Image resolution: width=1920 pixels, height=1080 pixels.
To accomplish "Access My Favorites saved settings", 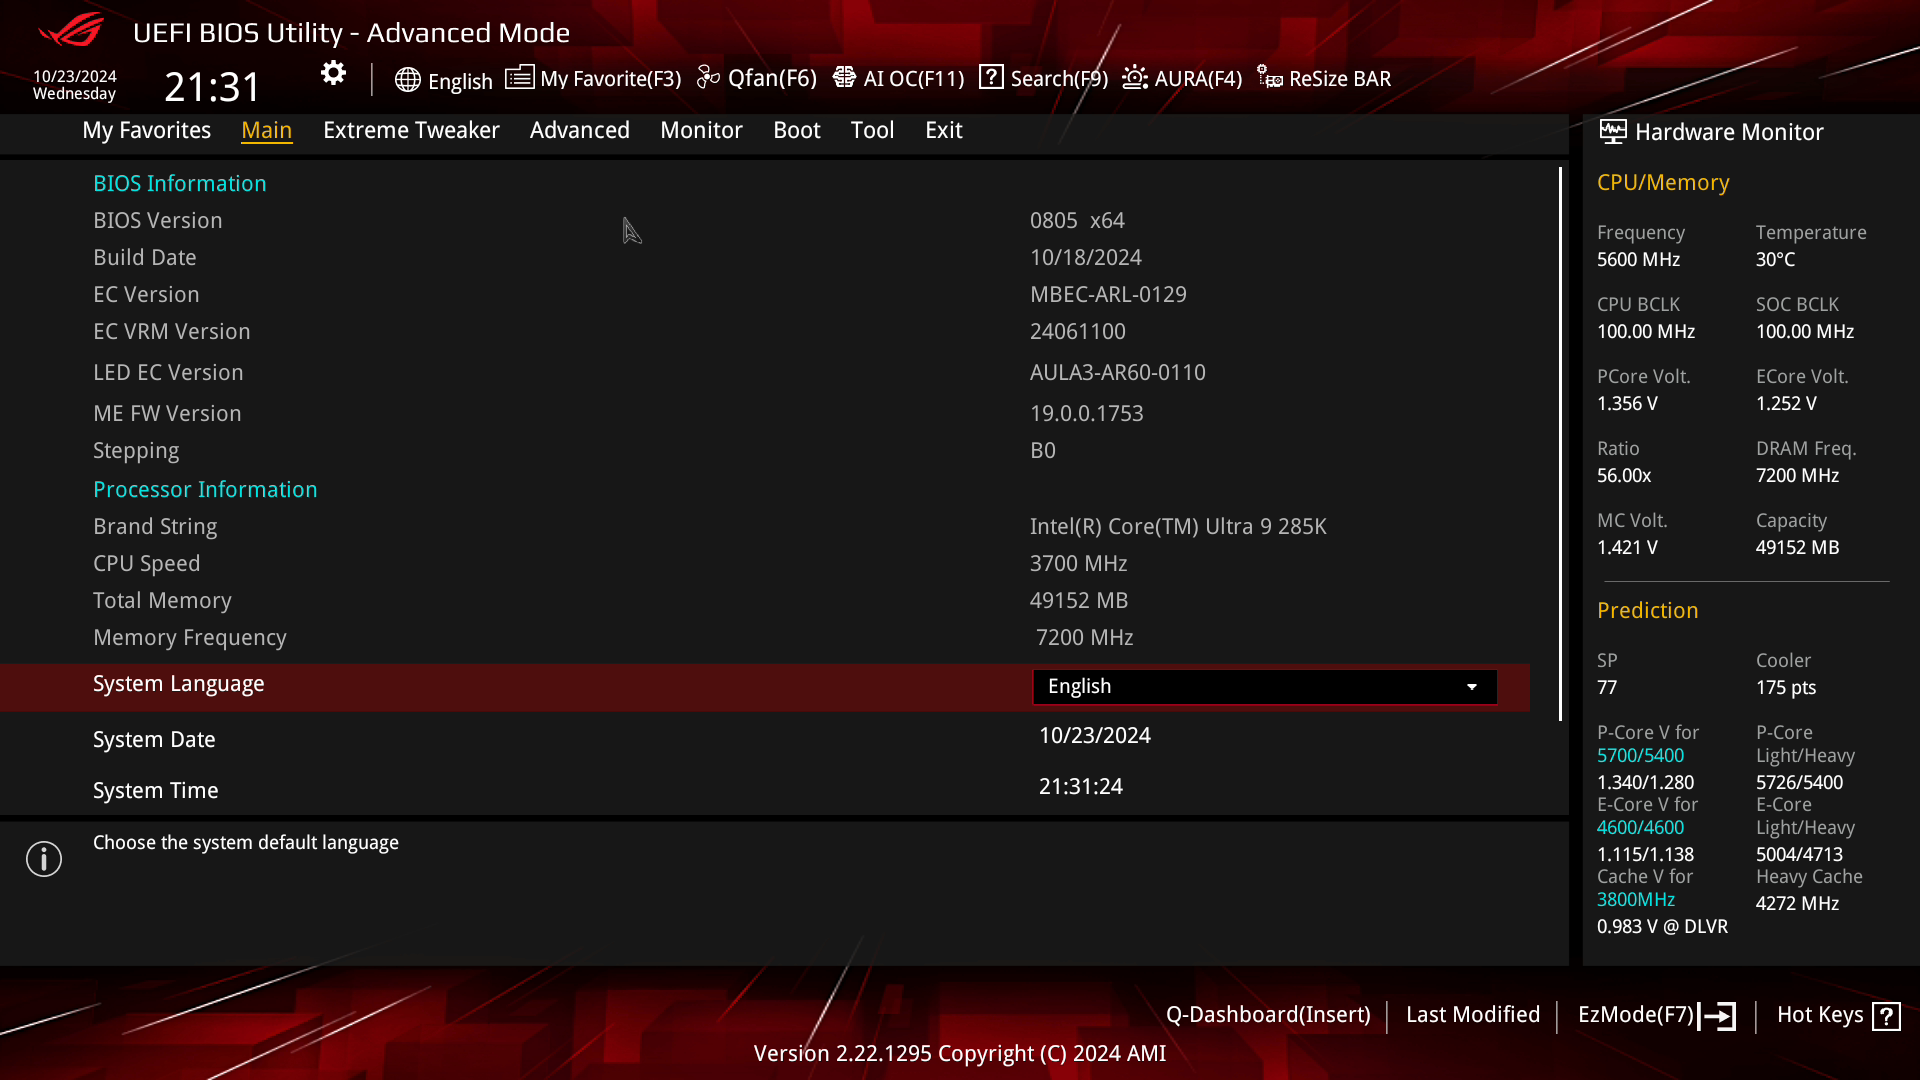I will [146, 129].
